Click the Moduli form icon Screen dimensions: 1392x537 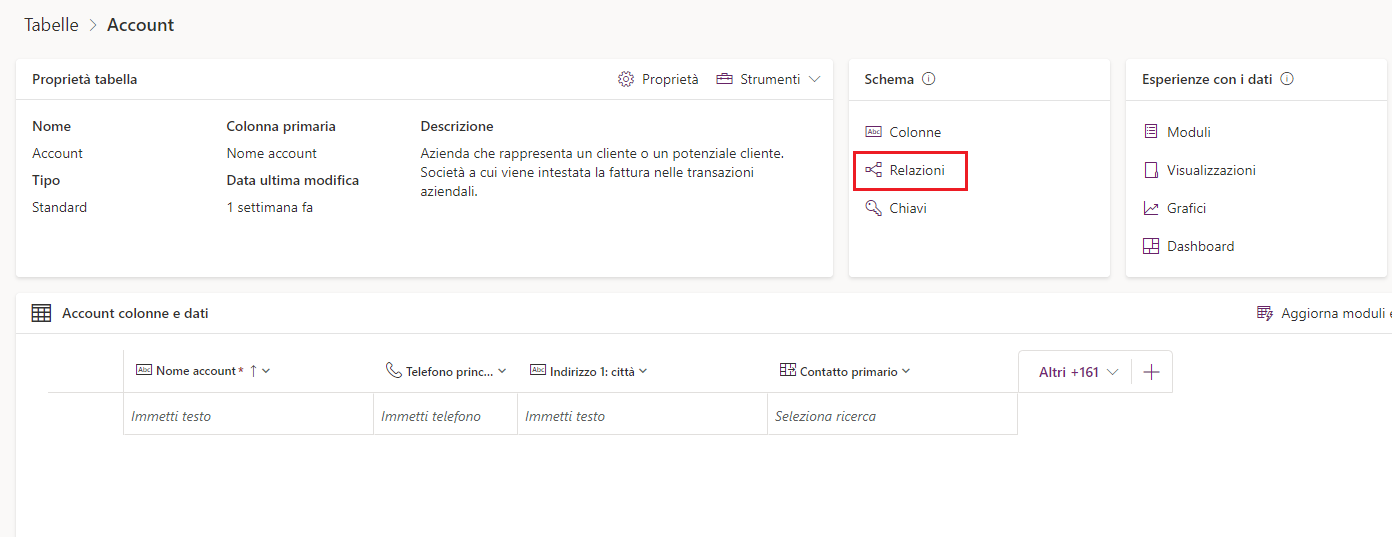(x=1151, y=132)
